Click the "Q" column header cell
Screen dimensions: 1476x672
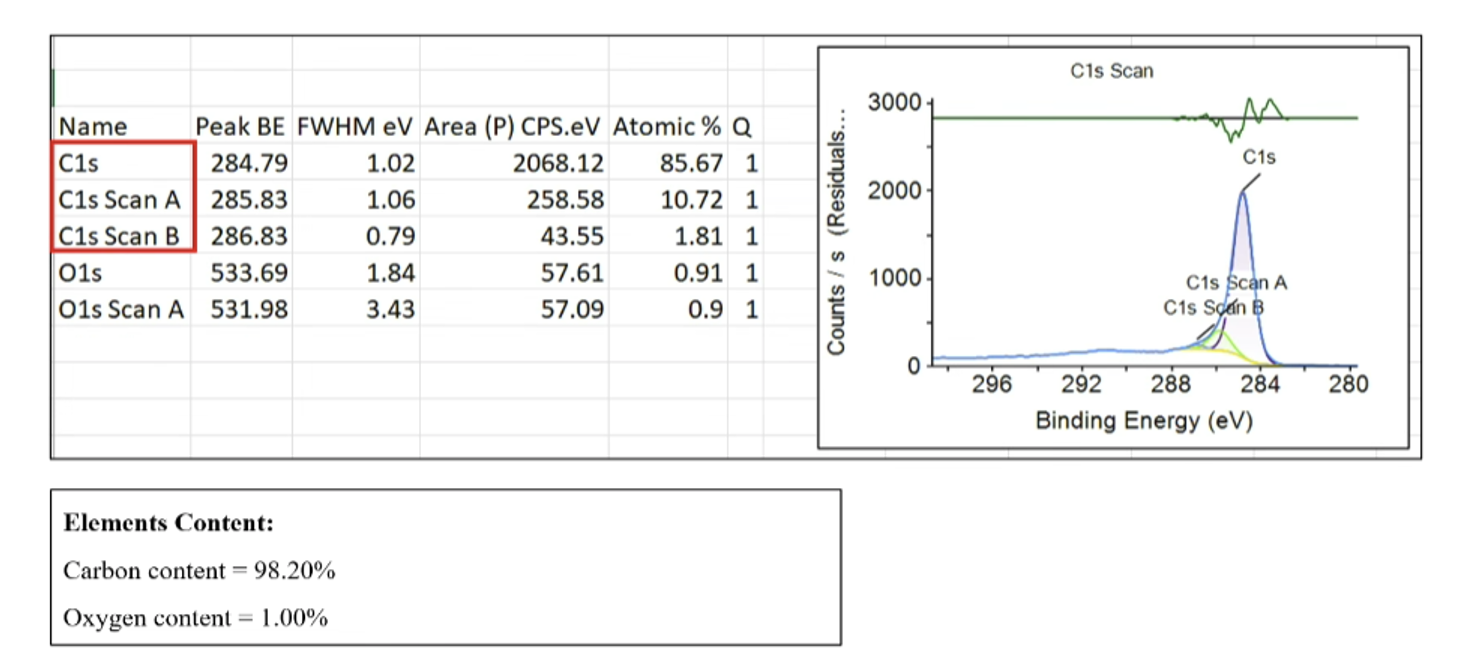741,127
